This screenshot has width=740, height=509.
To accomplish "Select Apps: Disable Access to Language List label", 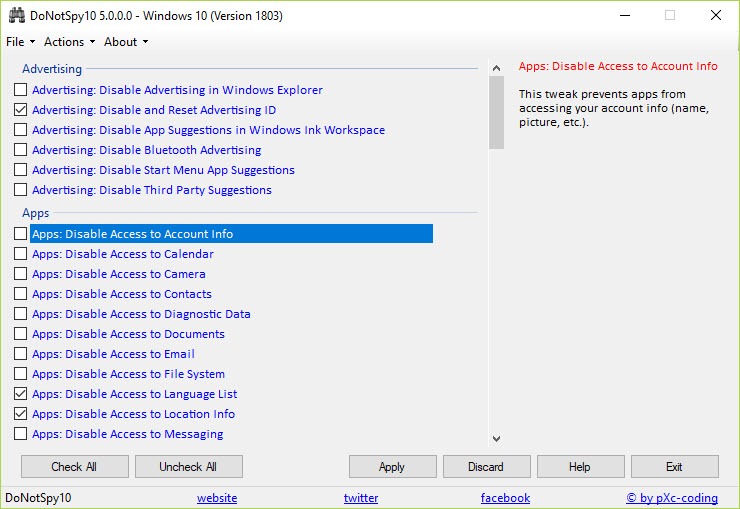I will 135,393.
